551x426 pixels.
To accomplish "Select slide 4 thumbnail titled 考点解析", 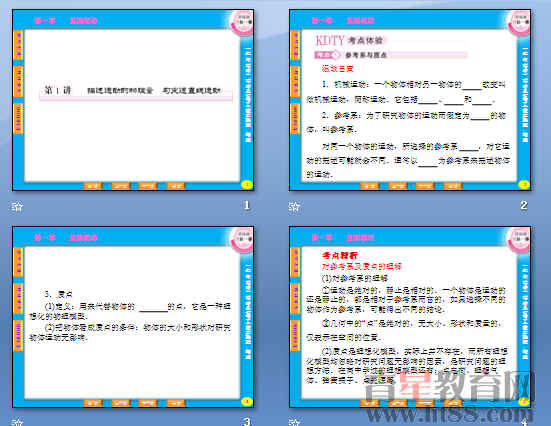I will point(410,317).
